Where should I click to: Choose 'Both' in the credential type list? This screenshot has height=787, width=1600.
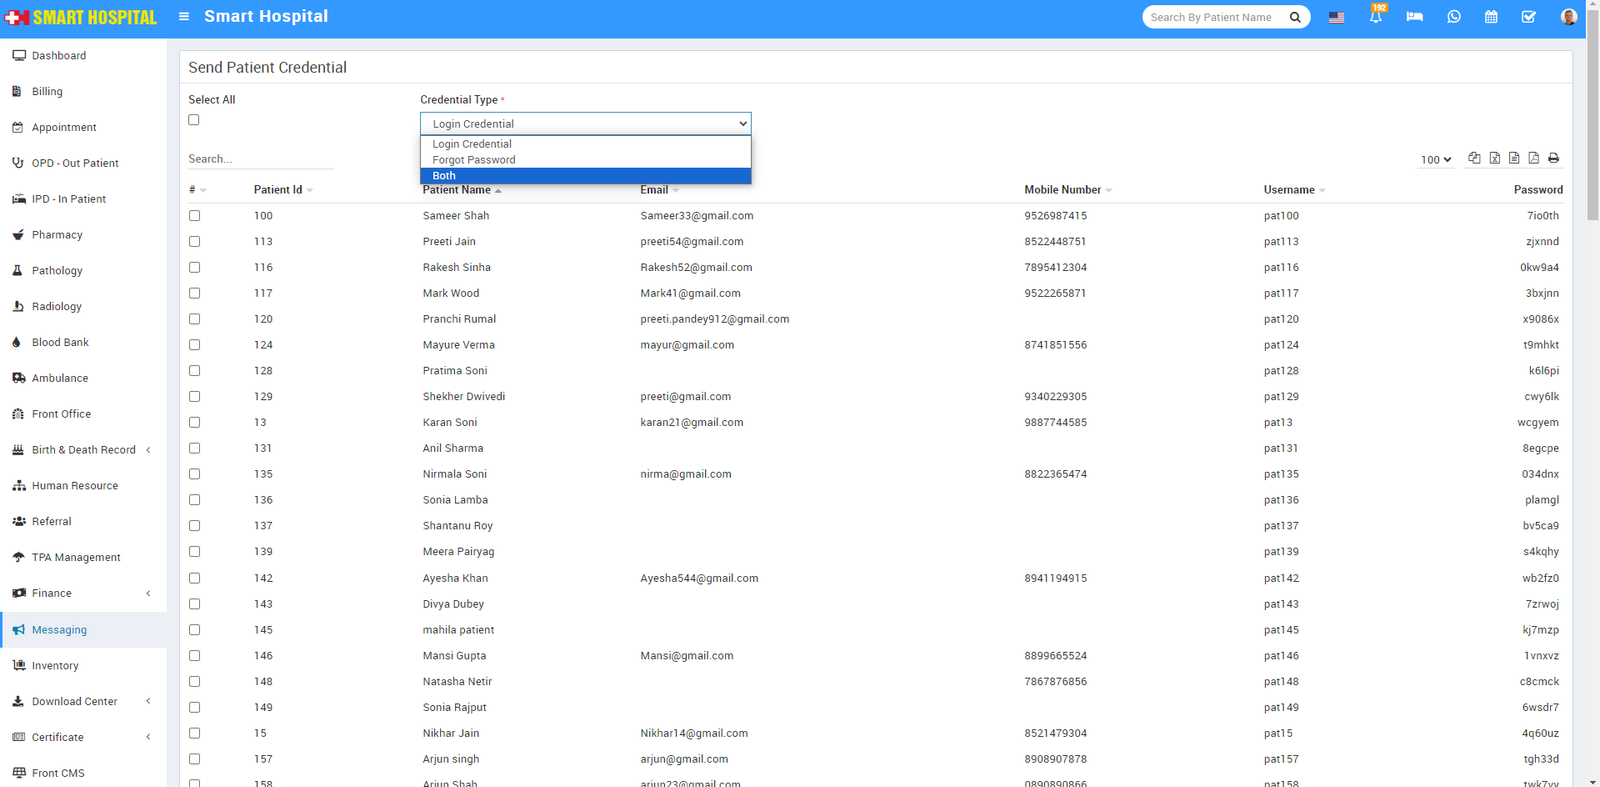[x=585, y=176]
